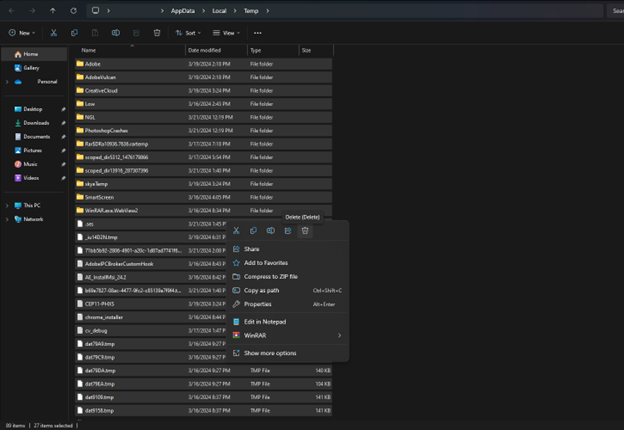Click the Rename icon in context menu
The width and height of the screenshot is (624, 430).
(270, 231)
